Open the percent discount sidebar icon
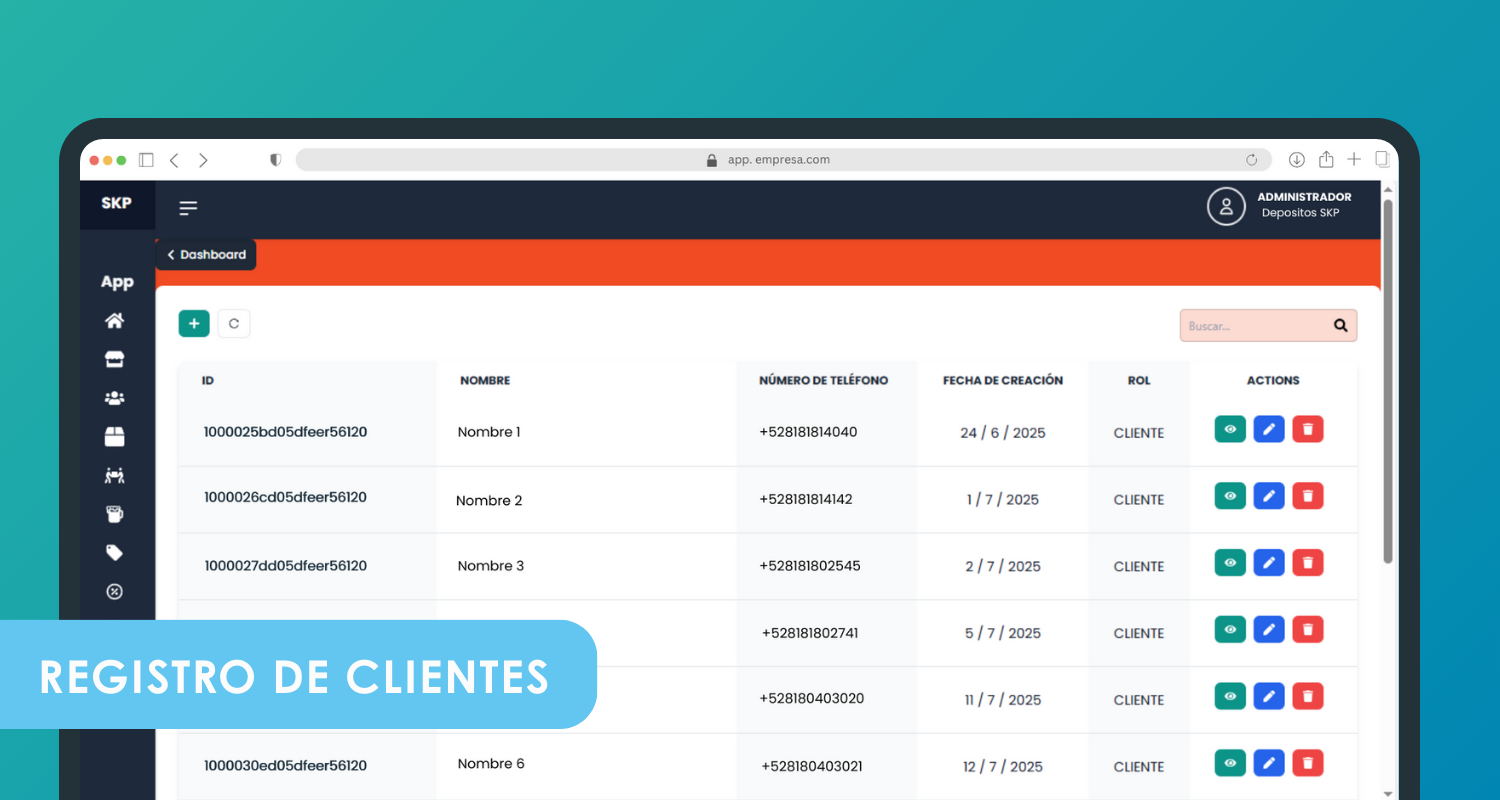The width and height of the screenshot is (1500, 800). coord(115,592)
